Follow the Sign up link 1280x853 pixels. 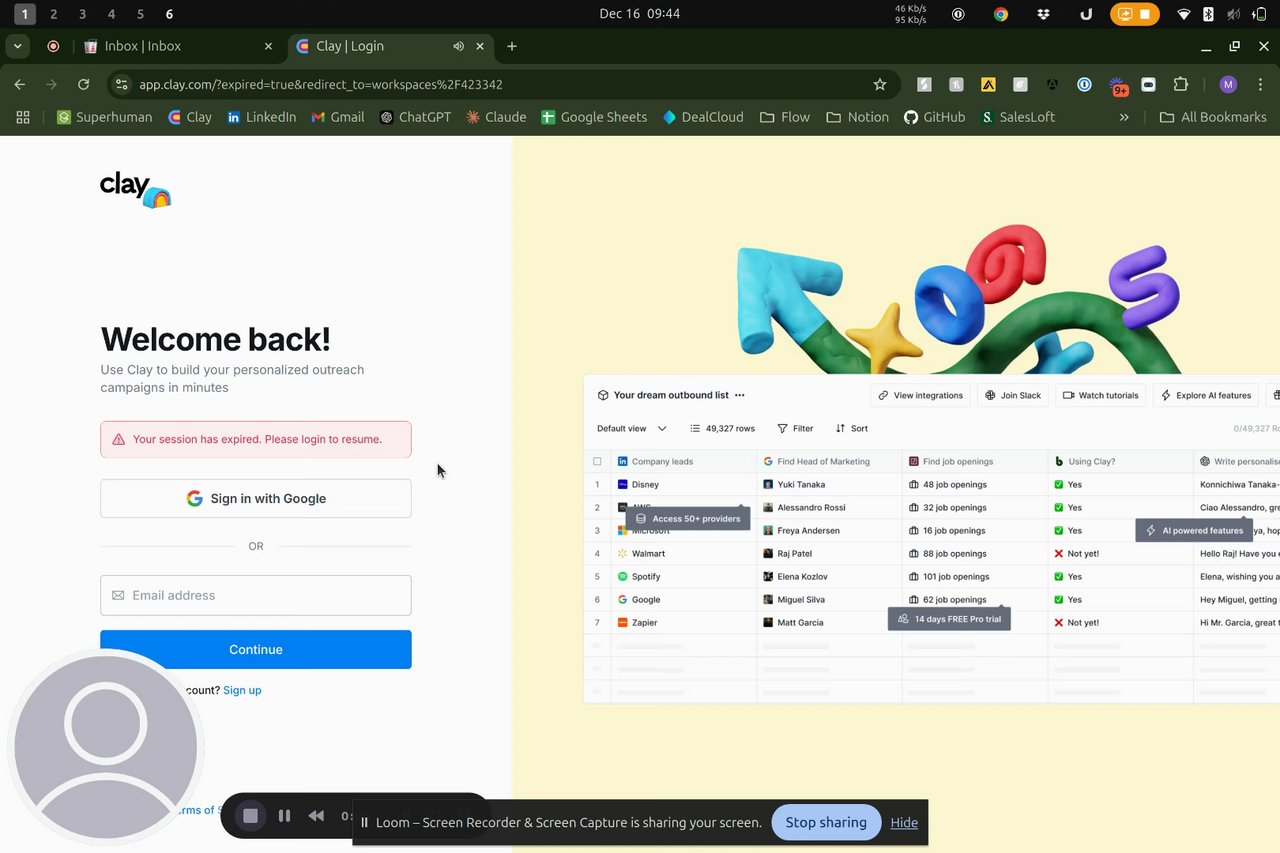[242, 690]
